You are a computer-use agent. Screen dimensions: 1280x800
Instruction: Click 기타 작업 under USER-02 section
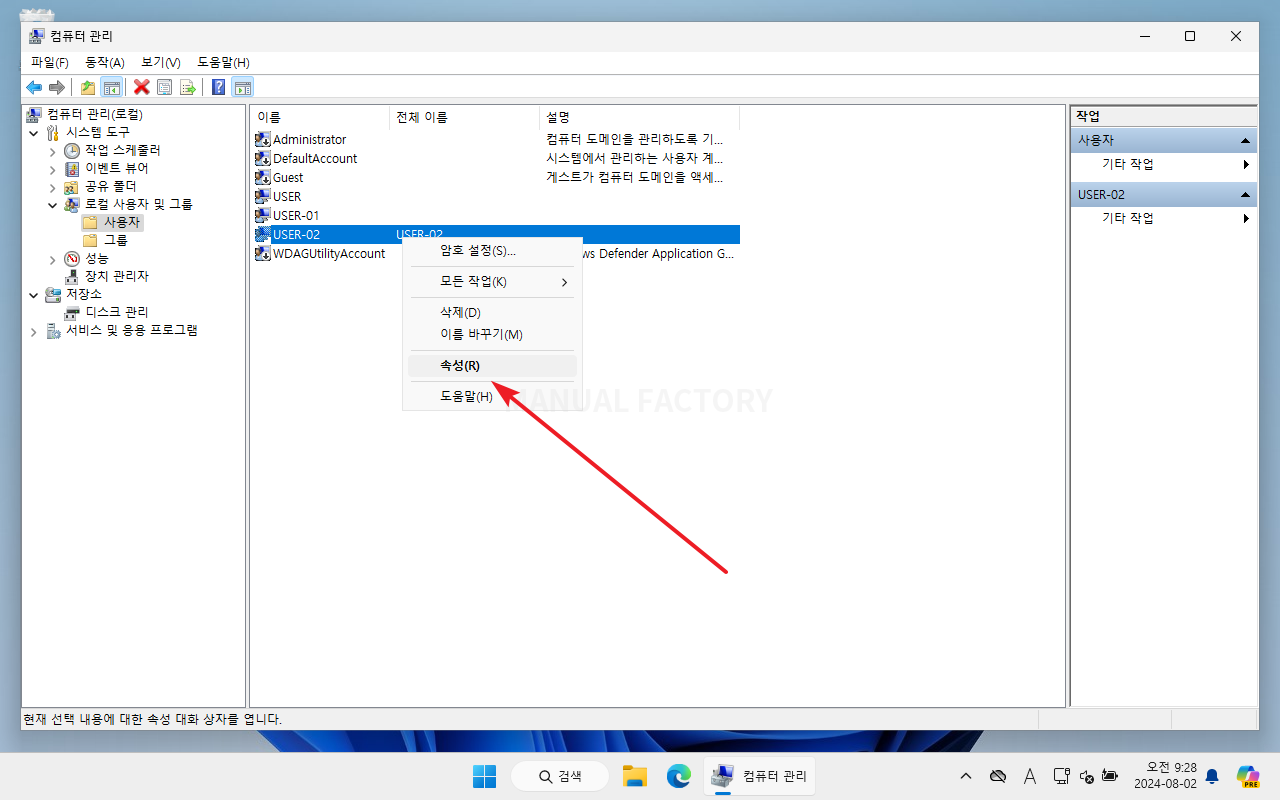[1128, 218]
